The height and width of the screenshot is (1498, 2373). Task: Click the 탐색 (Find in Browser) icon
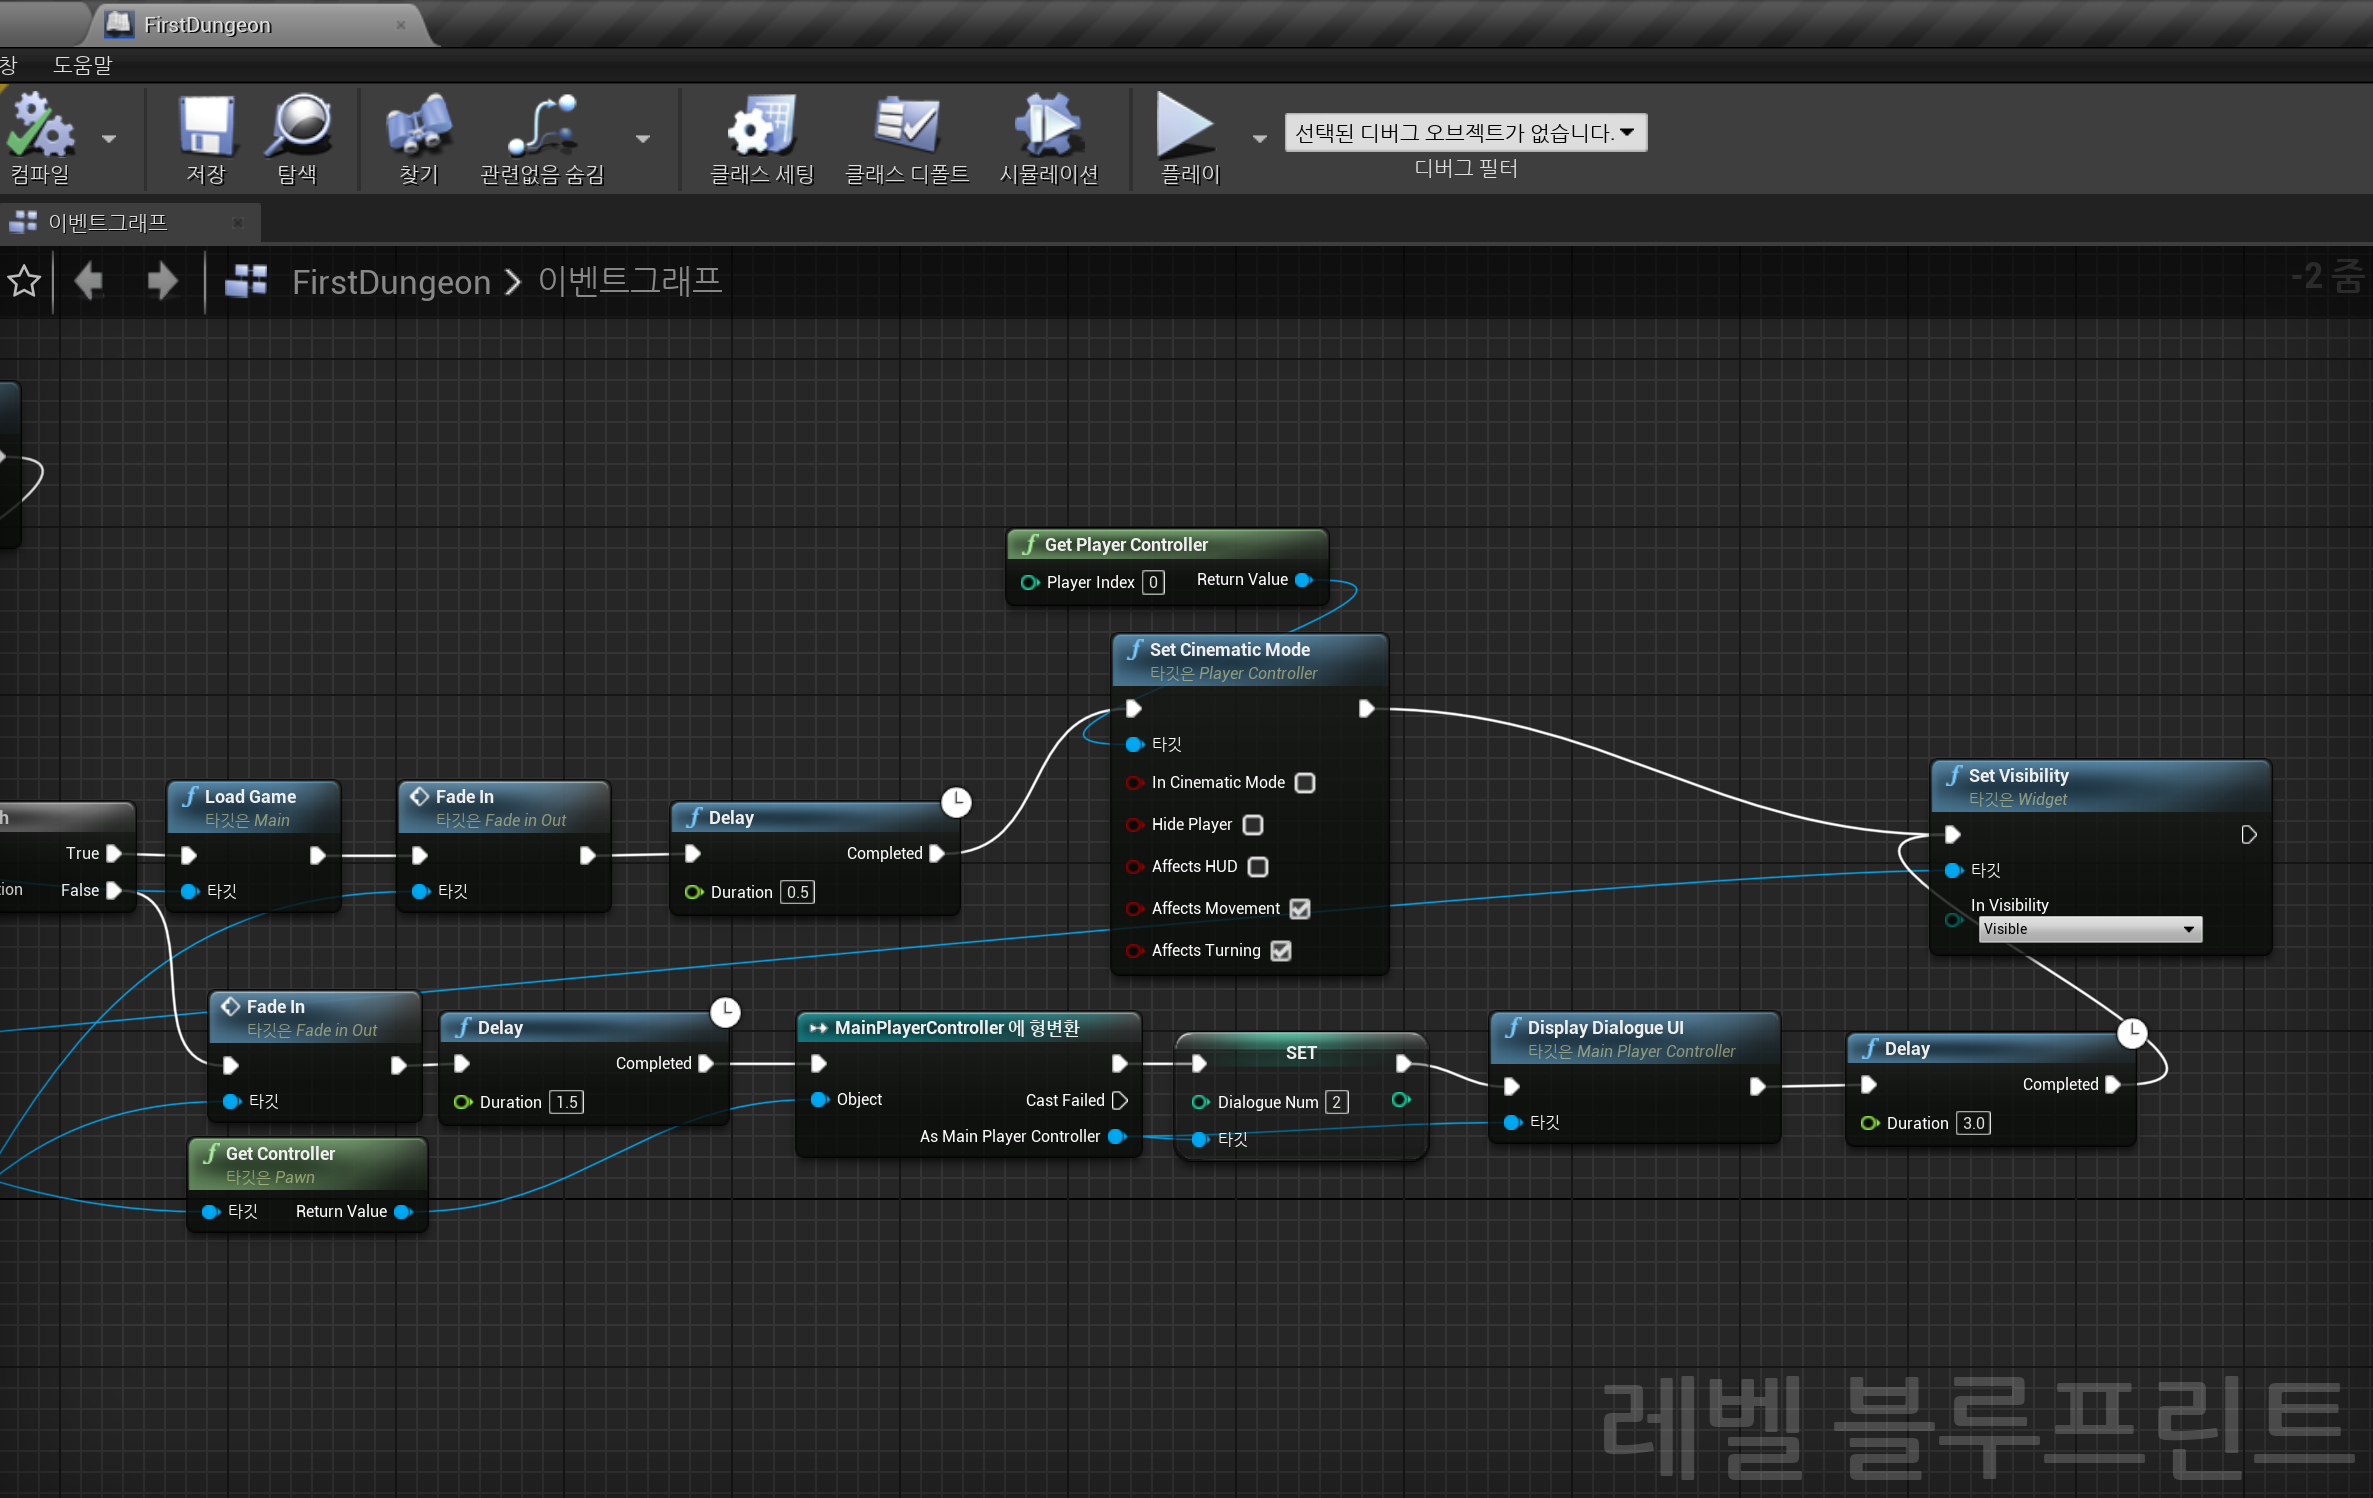[x=297, y=140]
